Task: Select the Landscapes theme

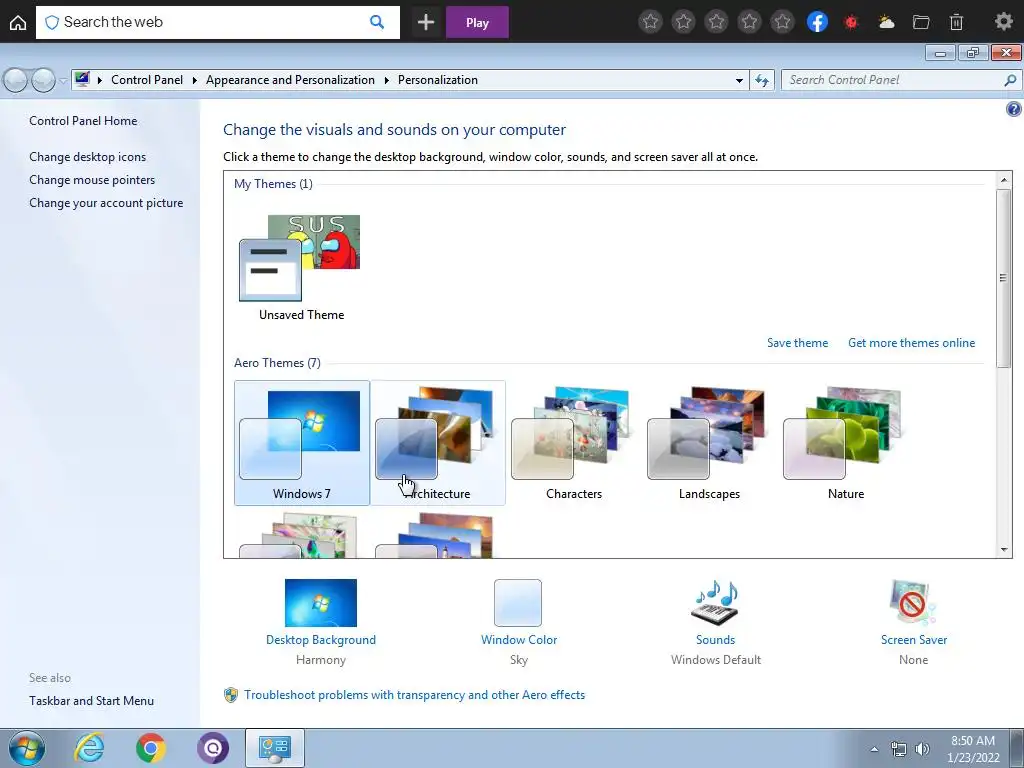Action: [709, 443]
